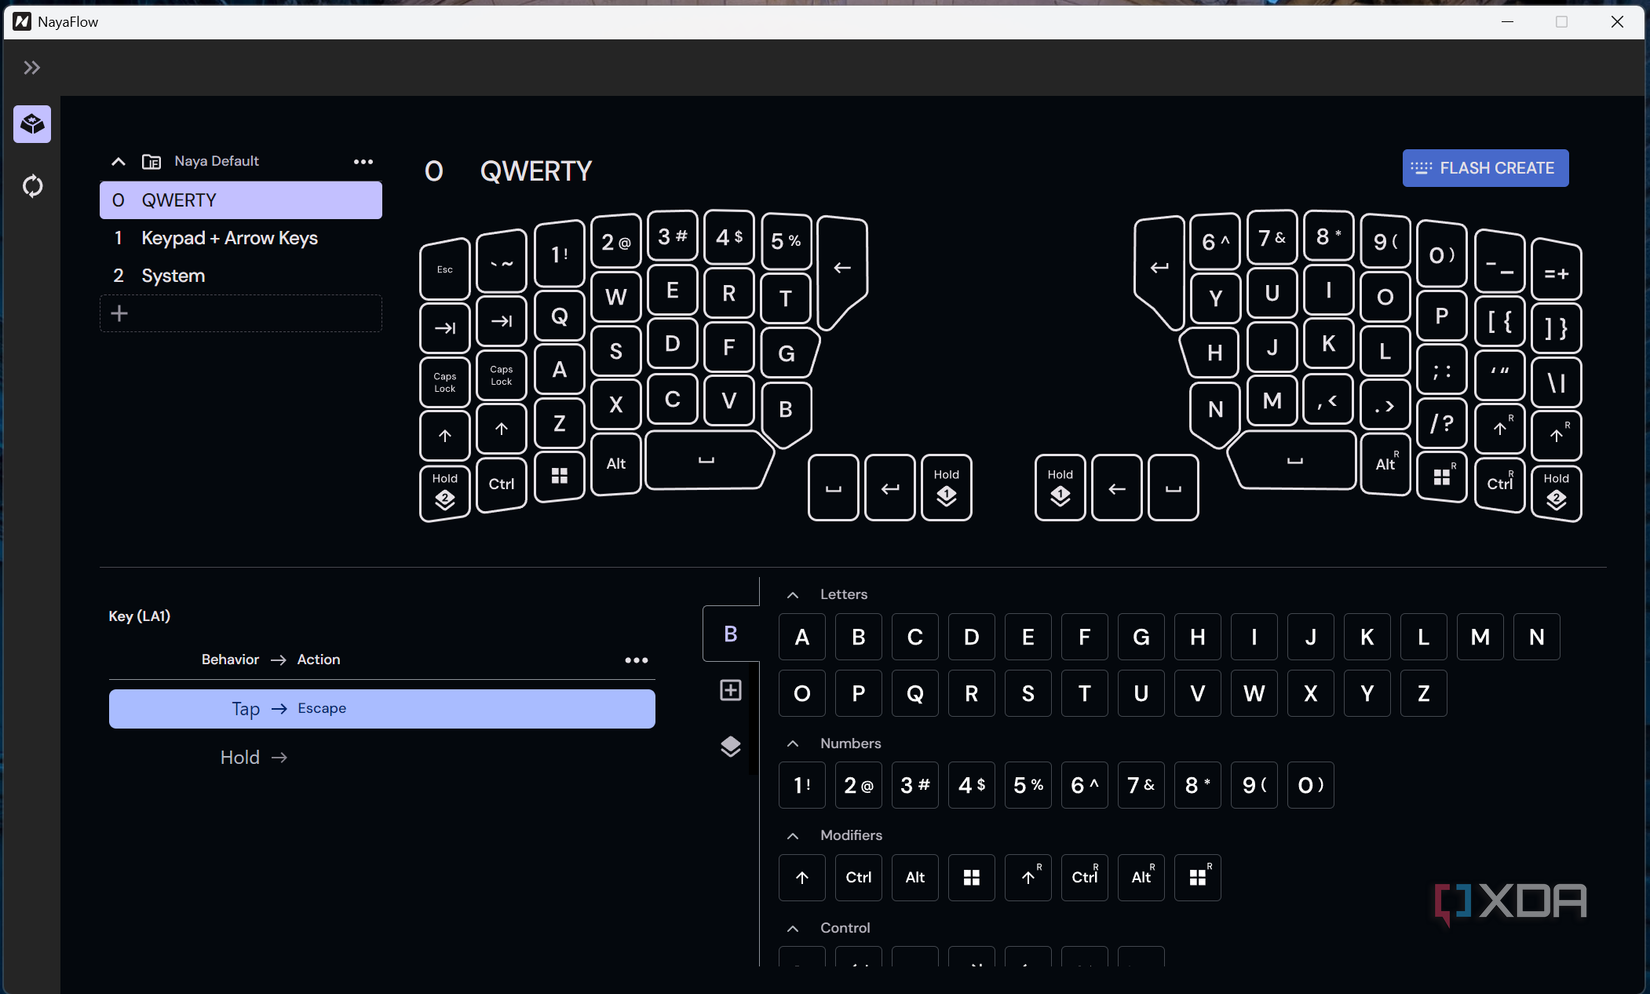Image resolution: width=1650 pixels, height=994 pixels.
Task: Click the plus button to add a new layer
Action: 119,313
